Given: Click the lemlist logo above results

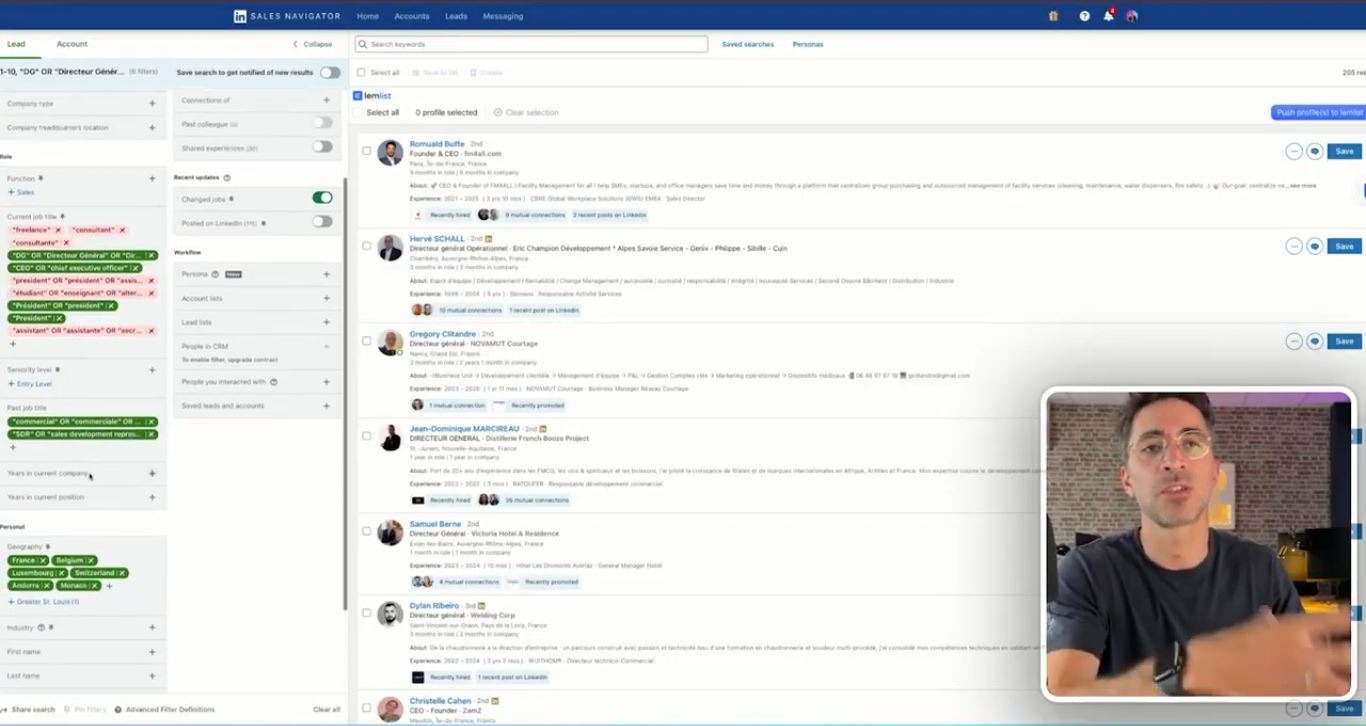Looking at the screenshot, I should pyautogui.click(x=372, y=96).
